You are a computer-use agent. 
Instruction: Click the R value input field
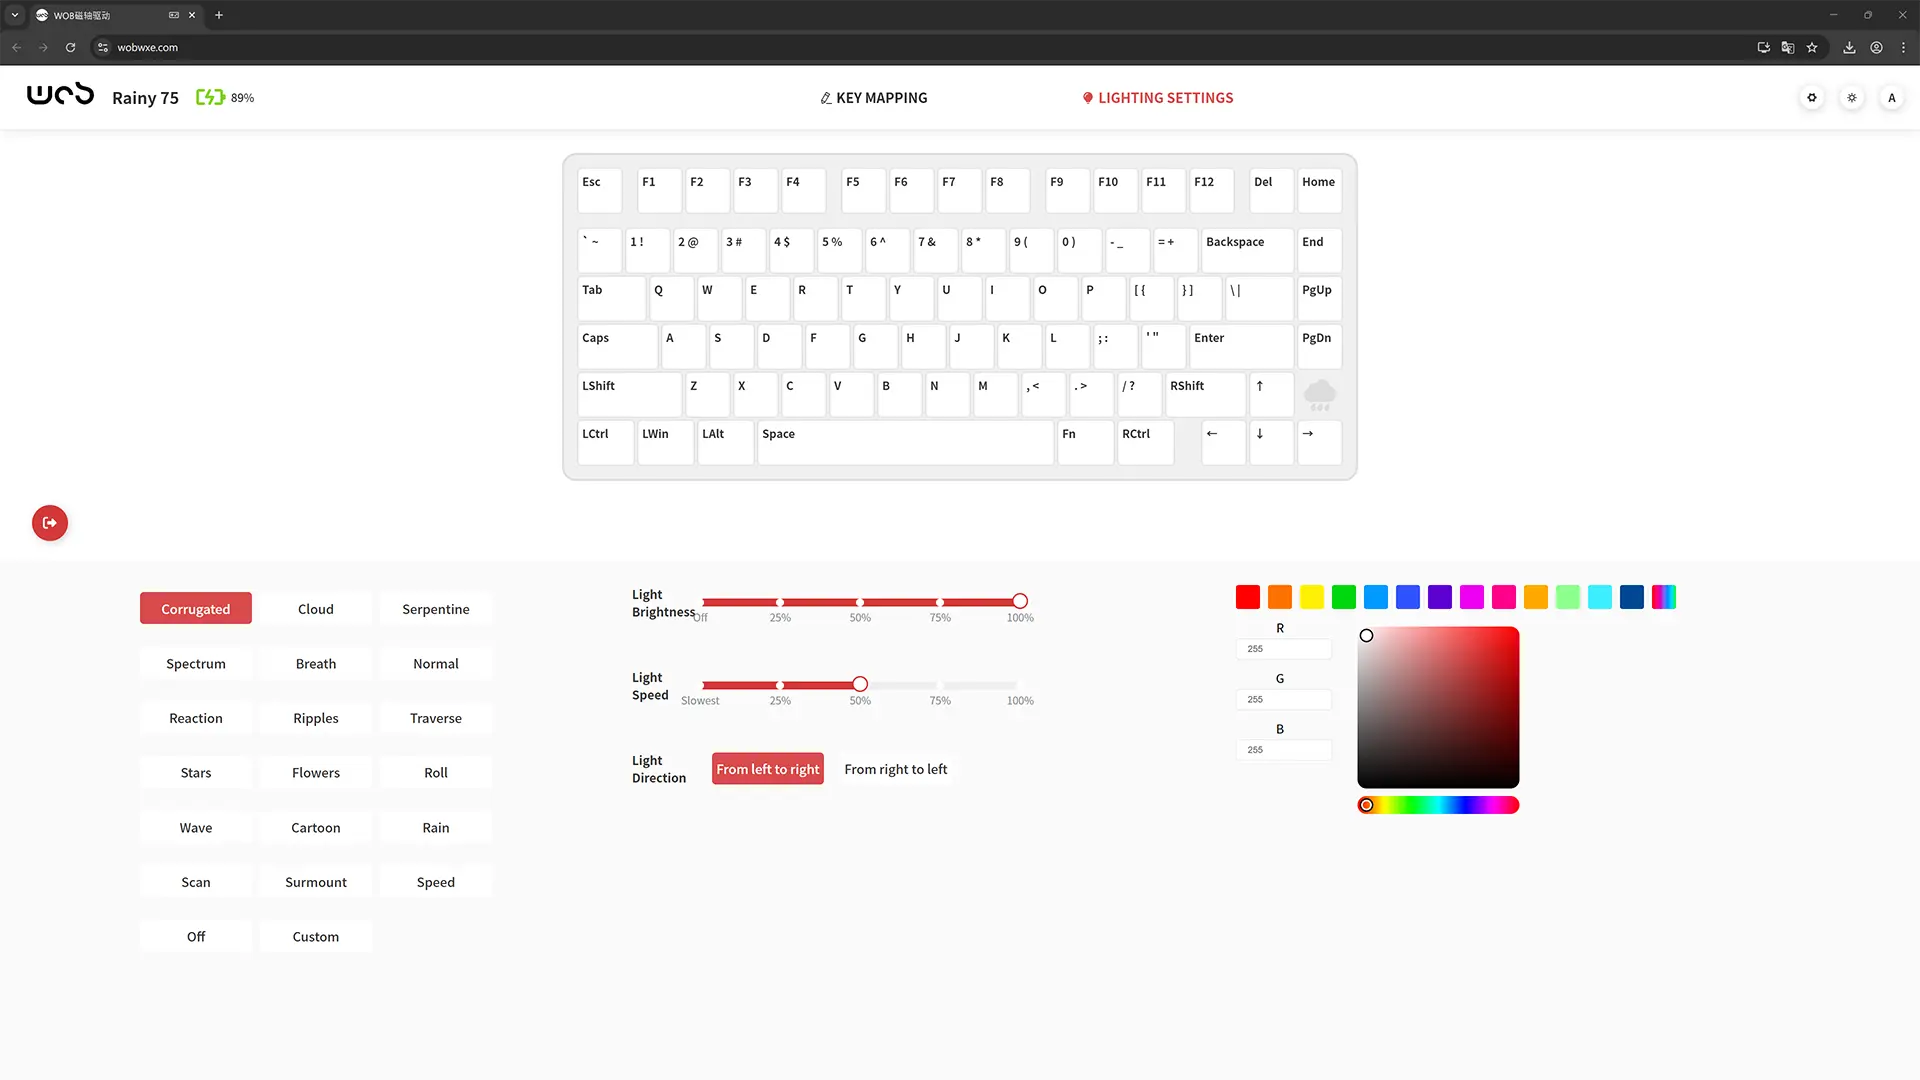pos(1284,649)
